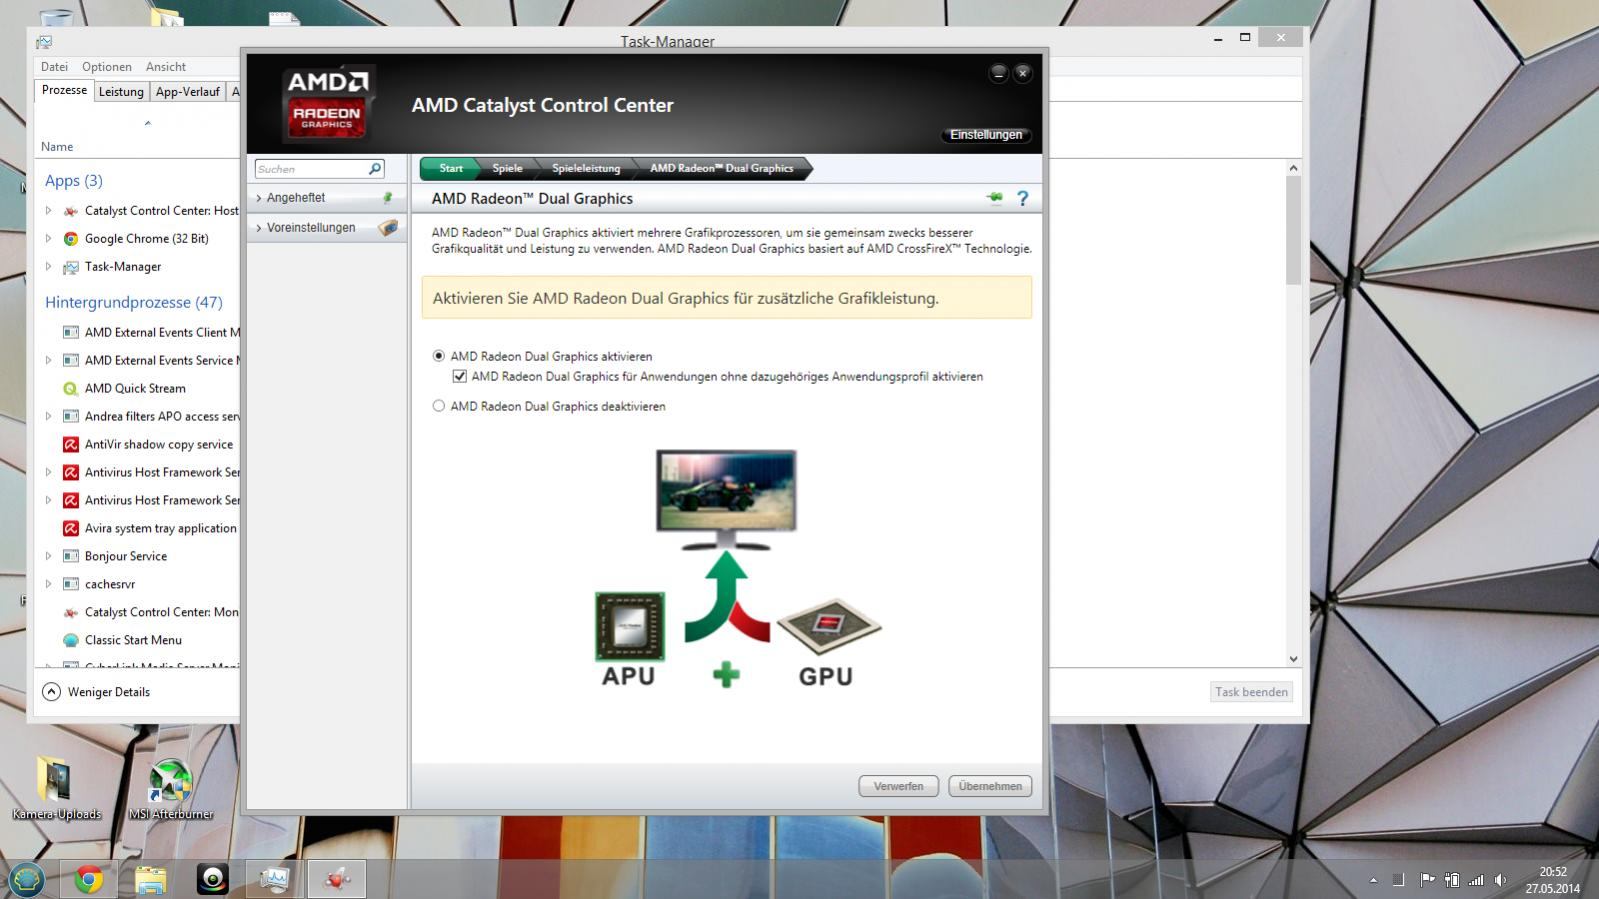
Task: Click Google Chrome icon in Task-Manager list
Action: pyautogui.click(x=71, y=239)
